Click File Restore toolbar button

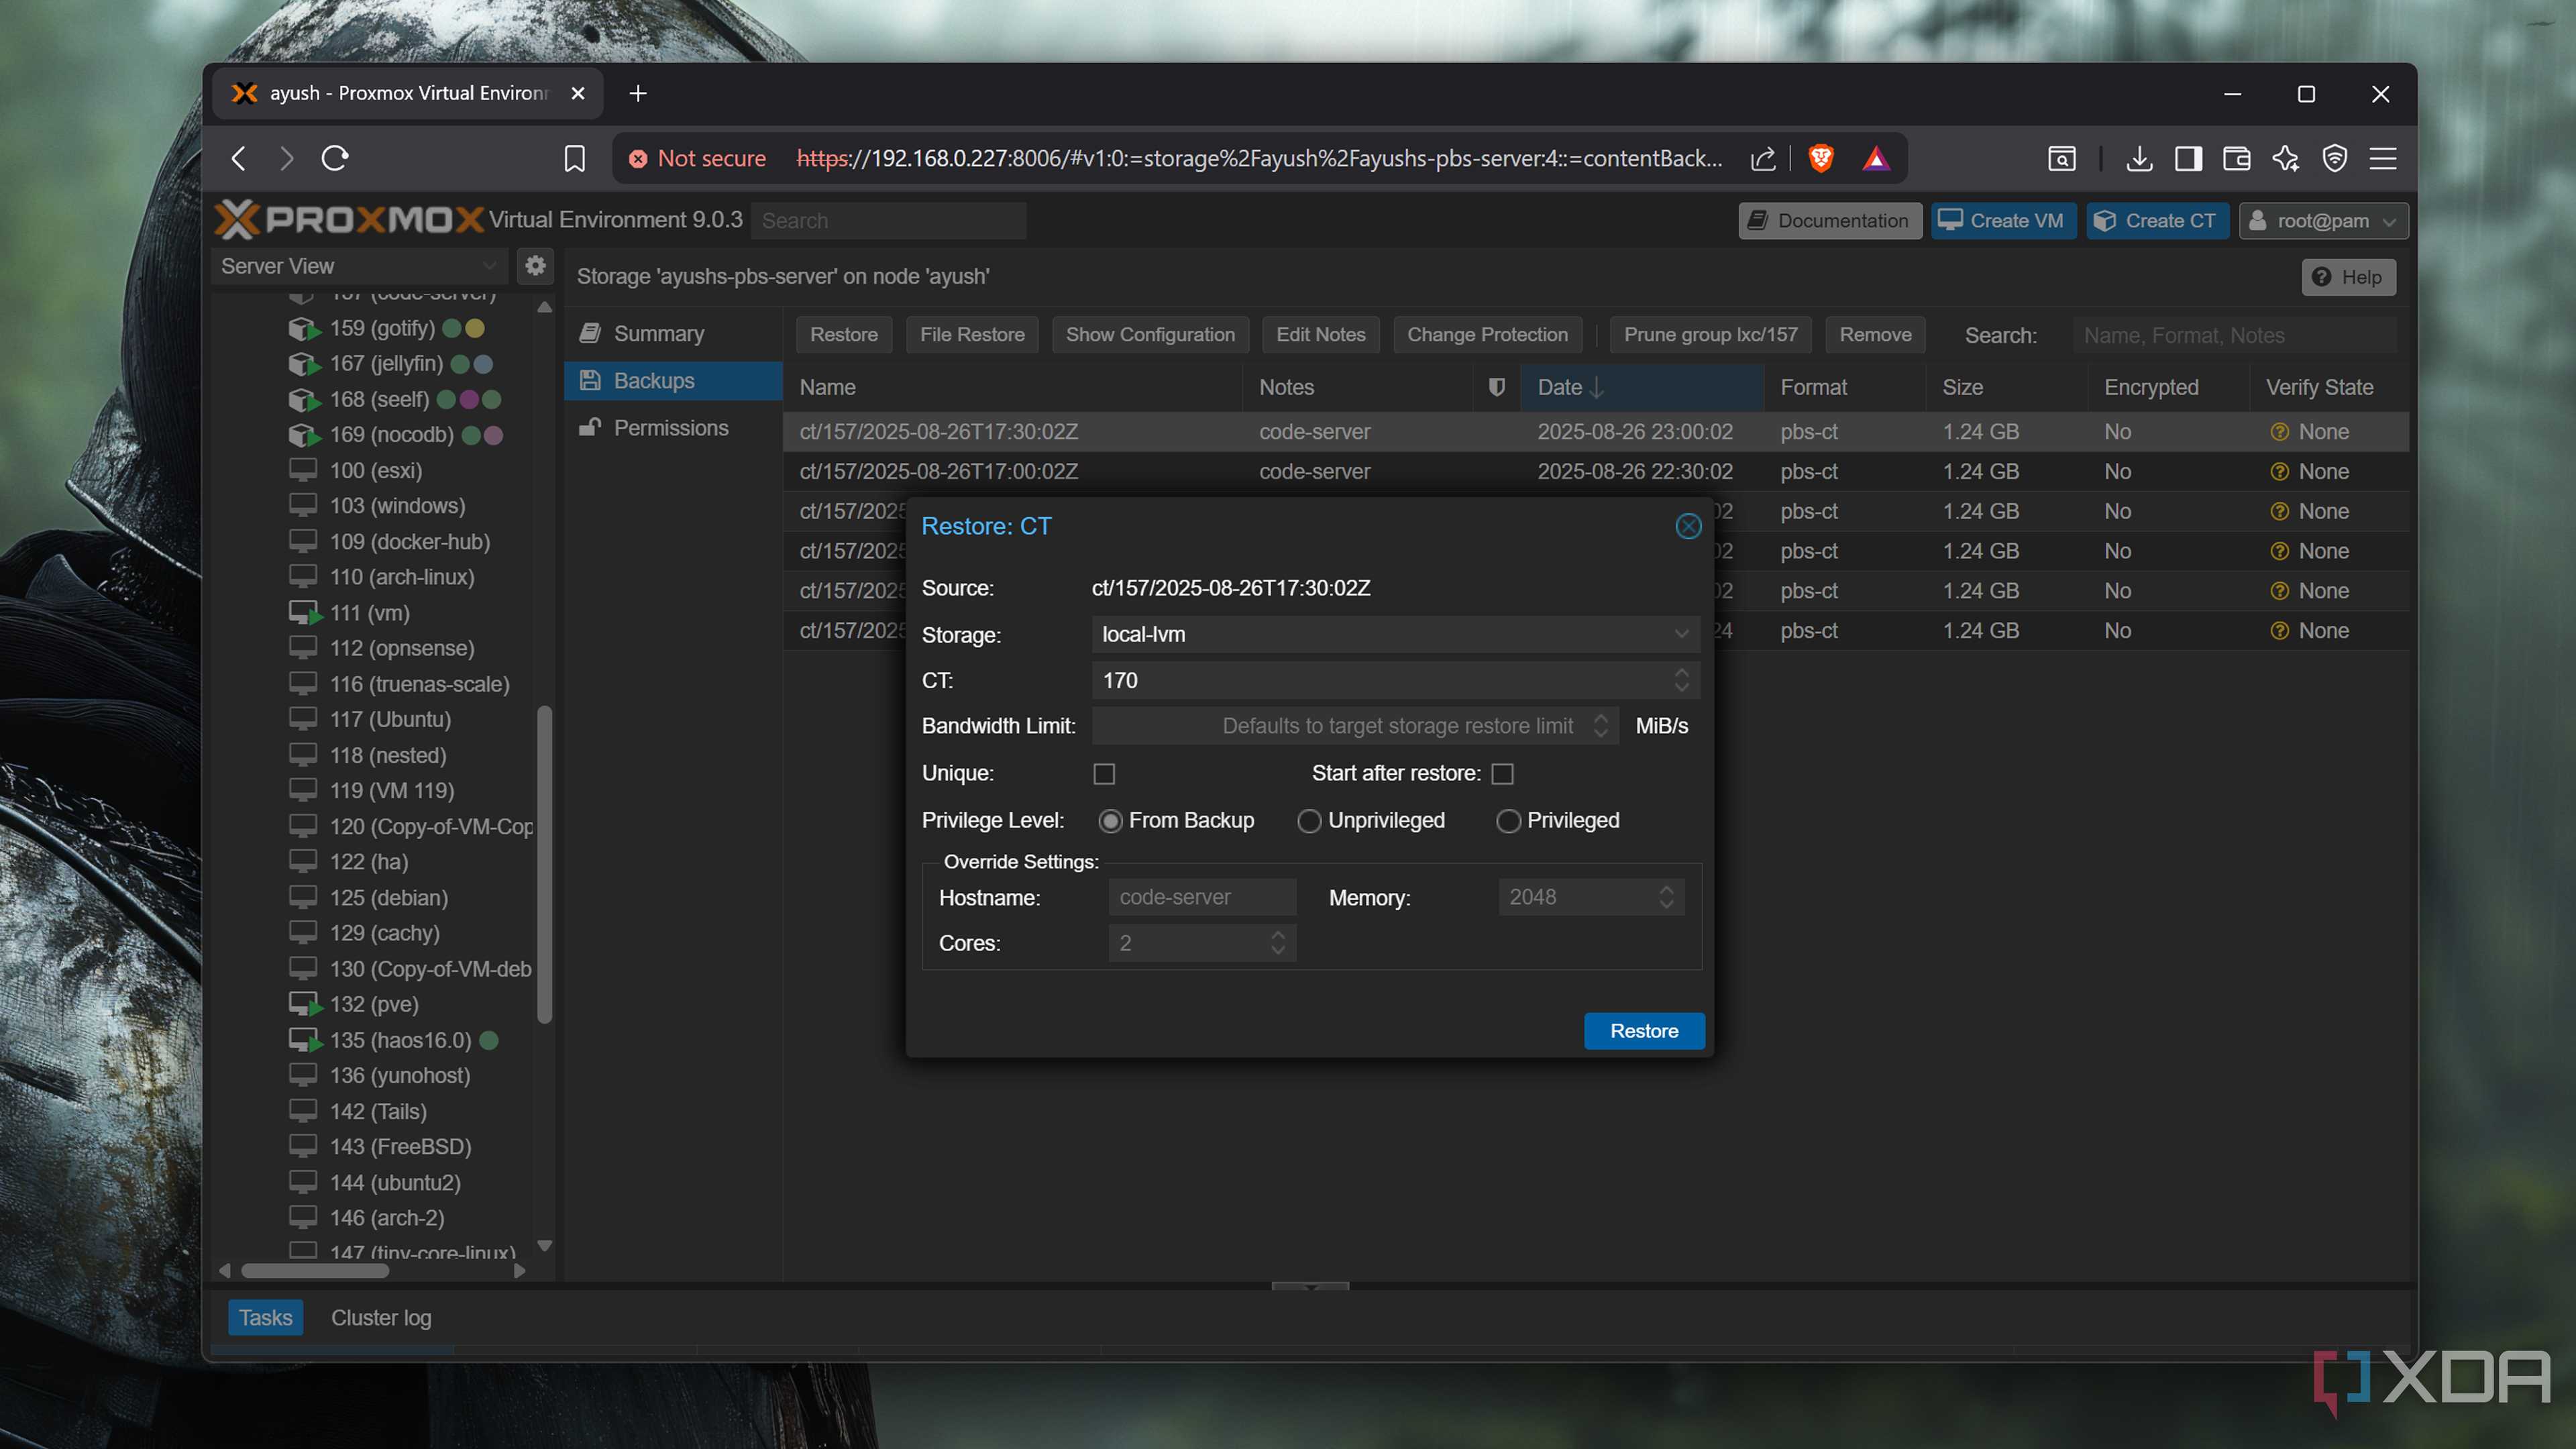point(972,335)
